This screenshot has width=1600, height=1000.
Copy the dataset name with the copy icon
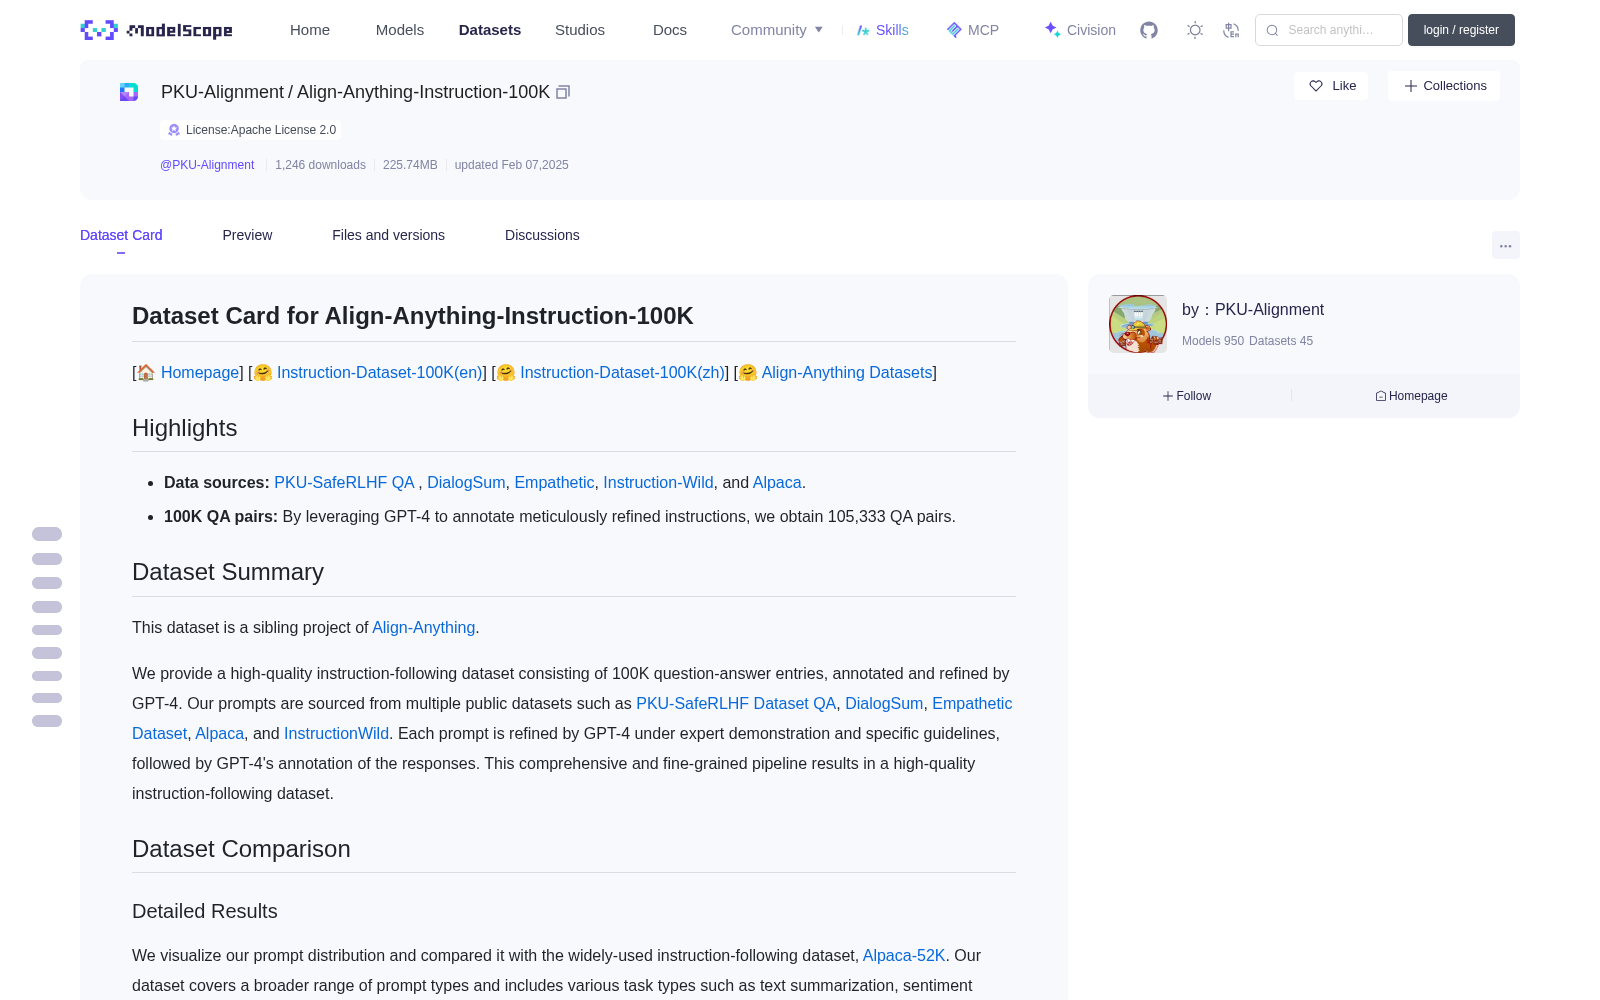pyautogui.click(x=563, y=92)
